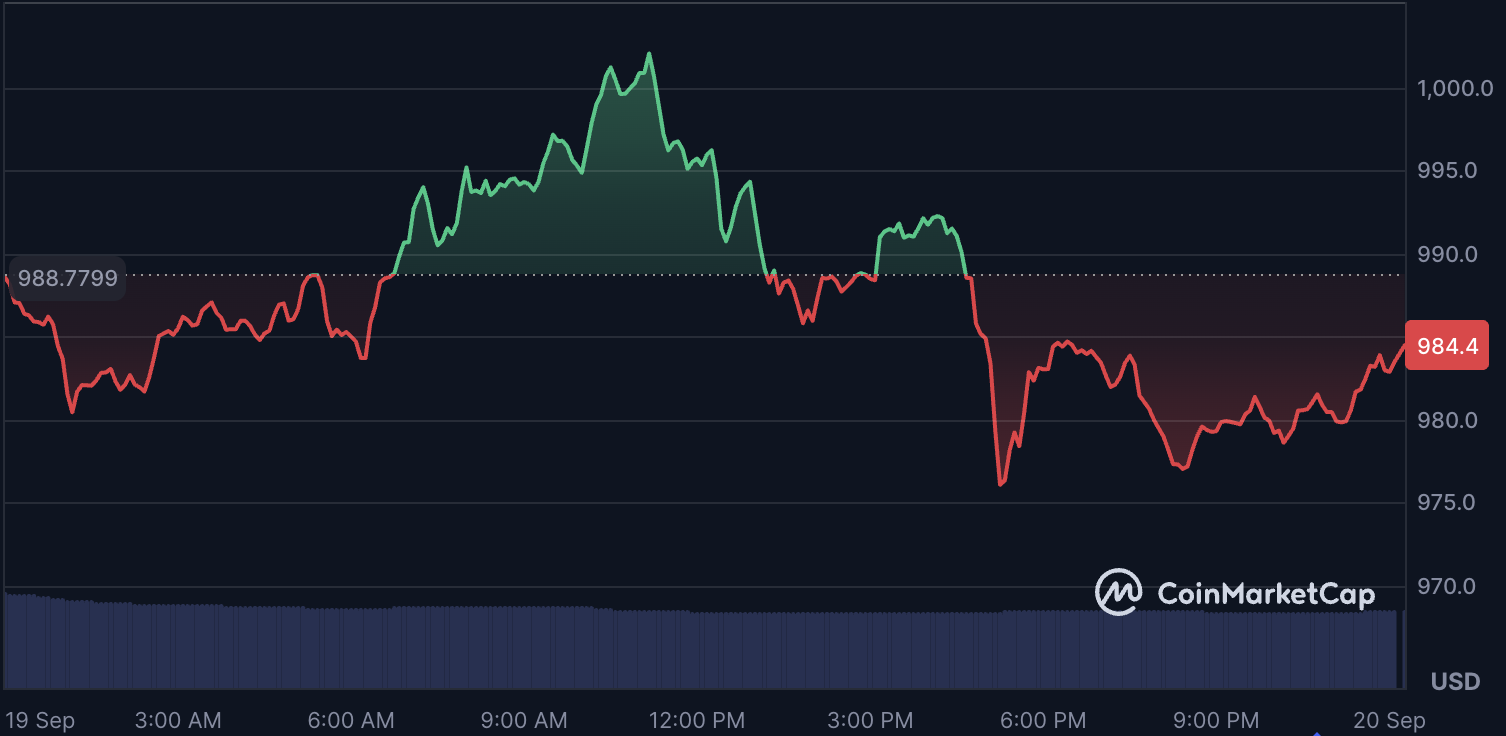The height and width of the screenshot is (736, 1506).
Task: Select the 3:00 PM time marker
Action: click(870, 720)
